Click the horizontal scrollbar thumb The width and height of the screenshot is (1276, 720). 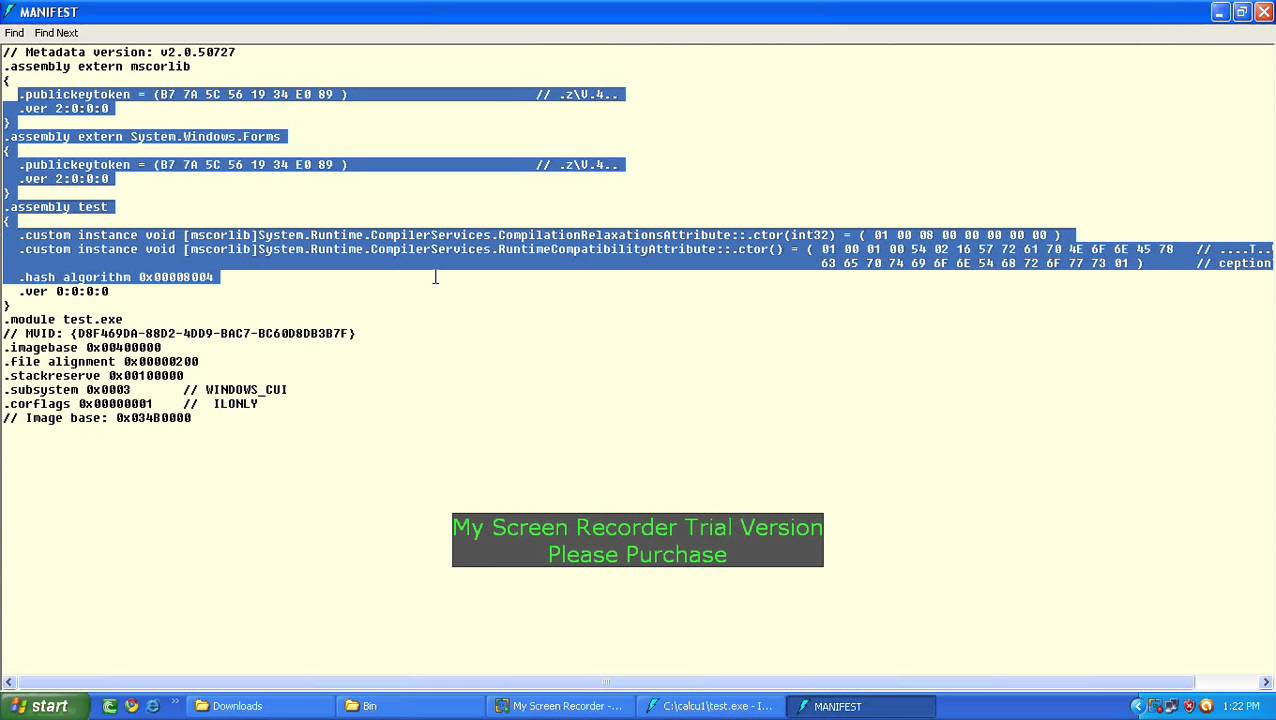606,683
